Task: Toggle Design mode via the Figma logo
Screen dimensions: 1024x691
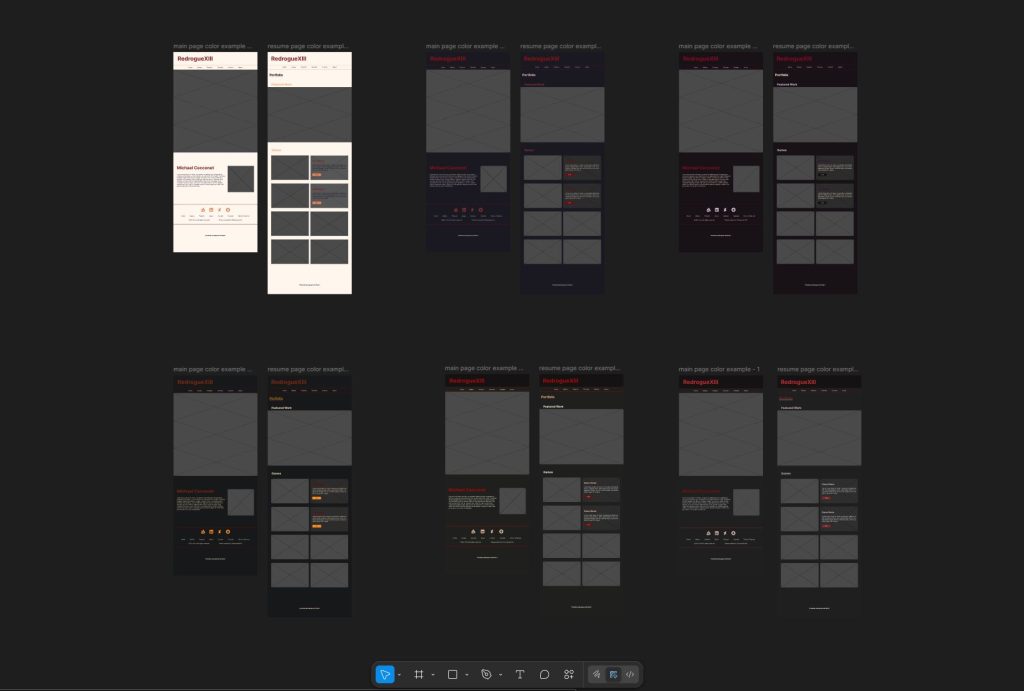Action: (x=613, y=674)
